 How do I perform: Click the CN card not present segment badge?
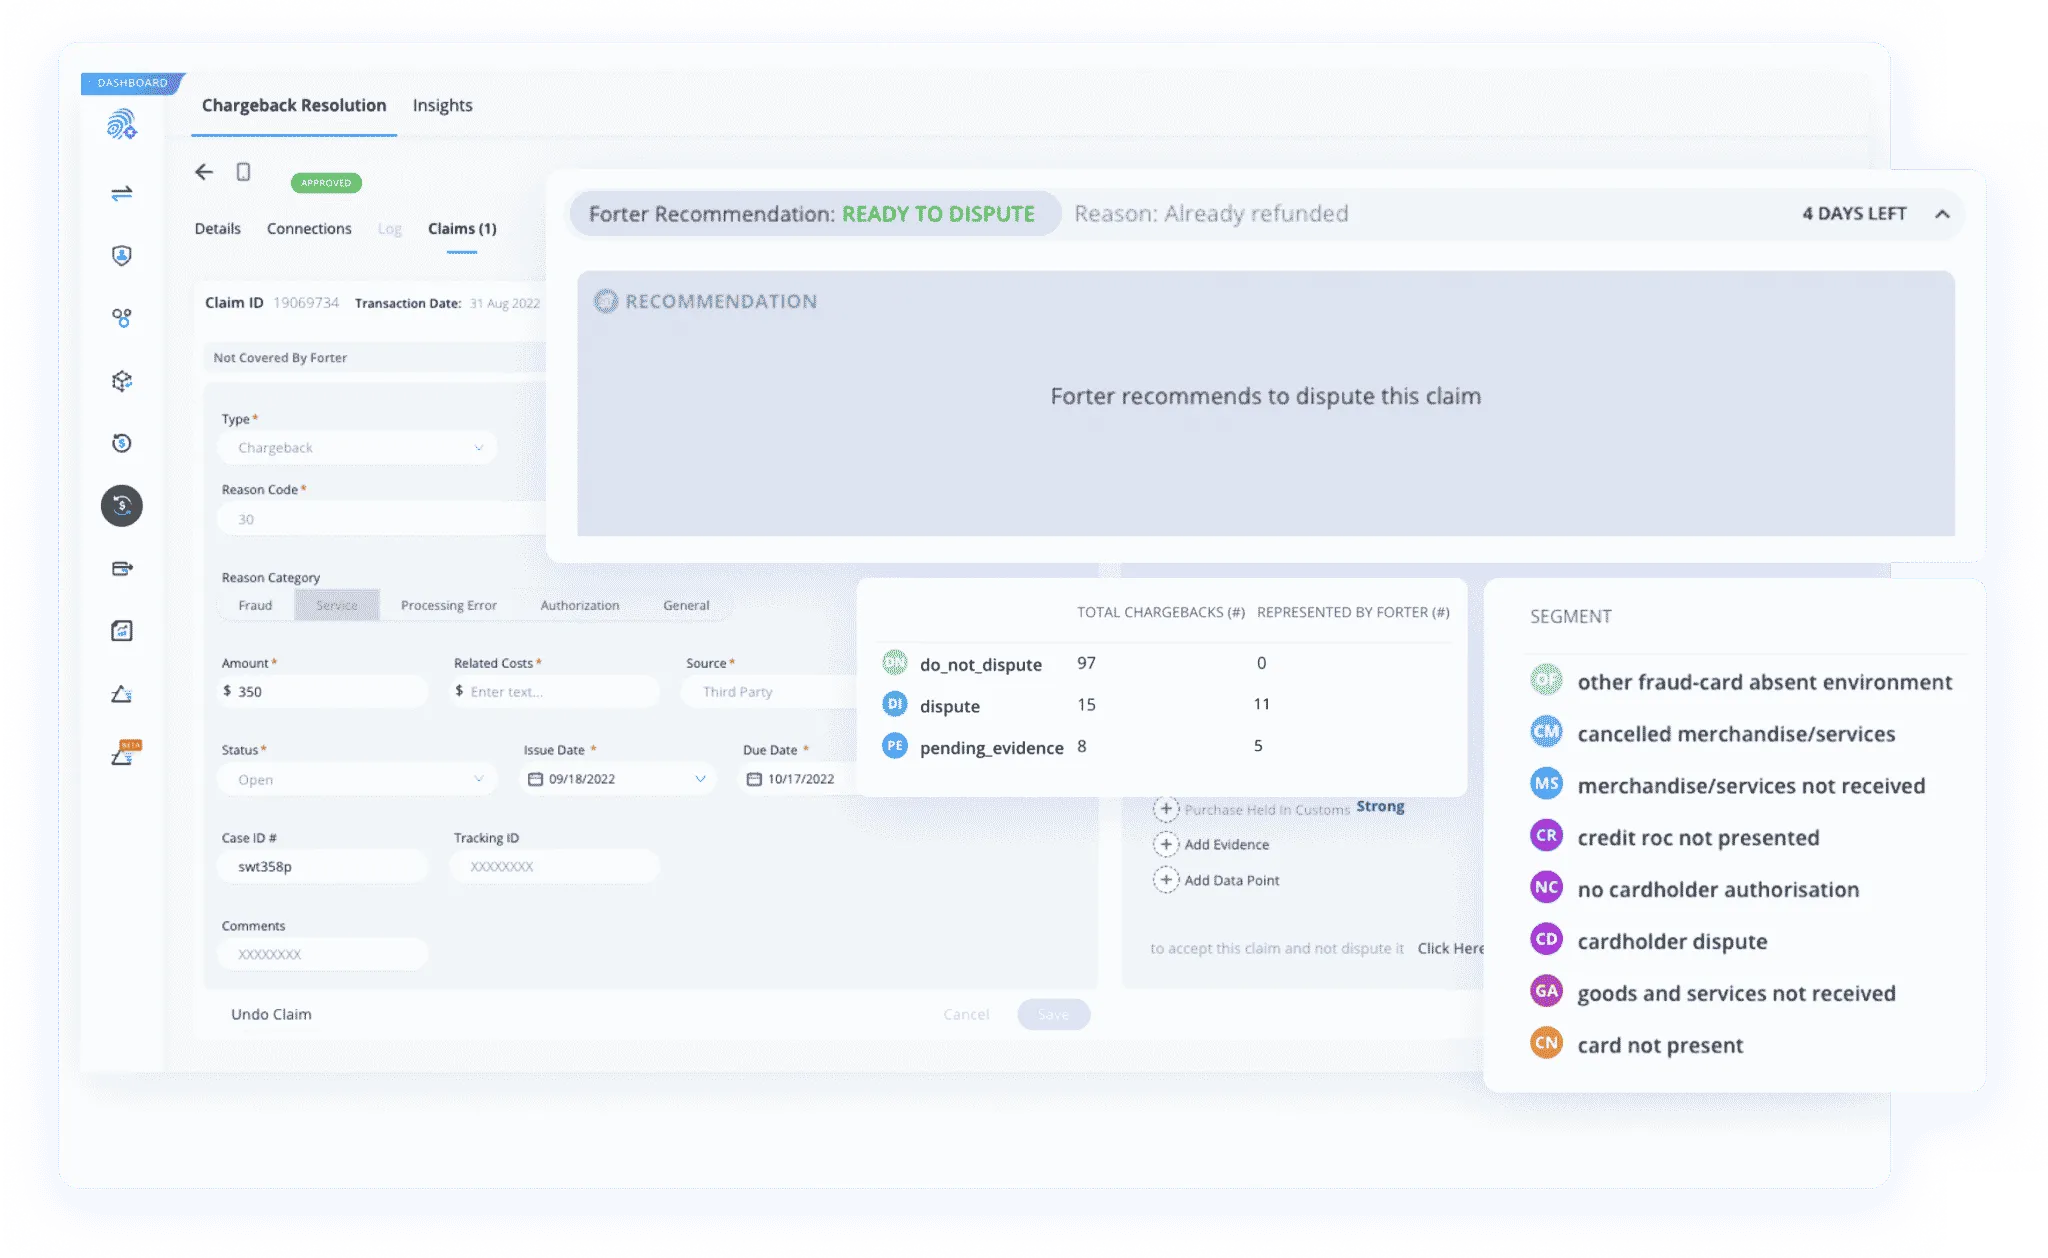coord(1546,1043)
